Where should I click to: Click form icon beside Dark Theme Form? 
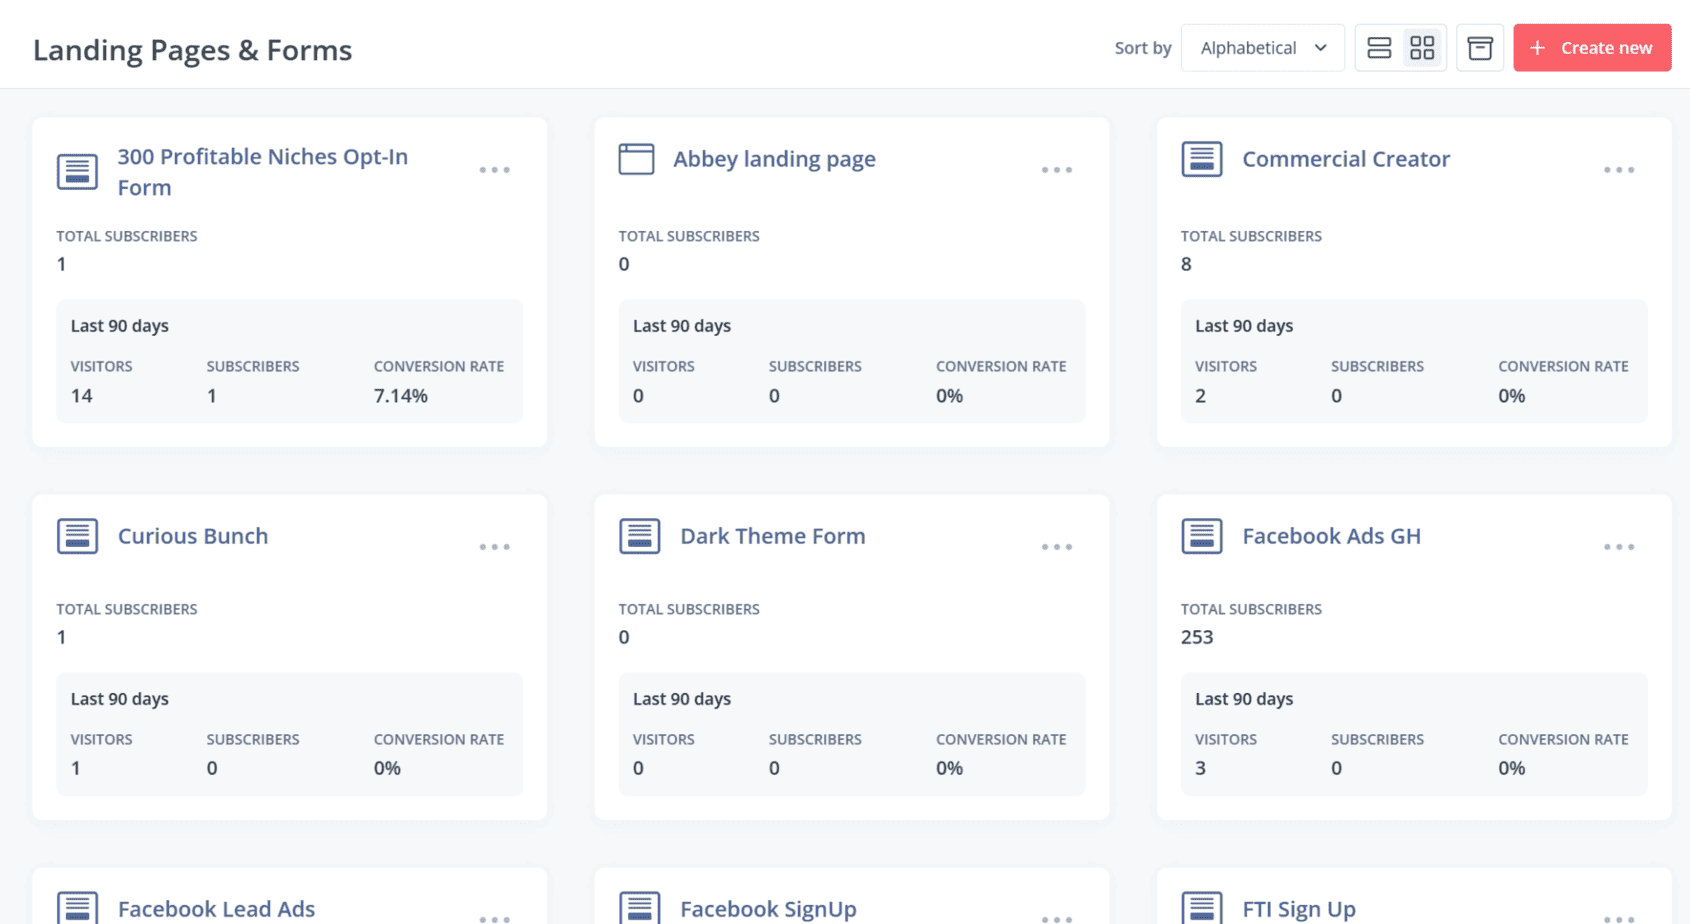coord(640,536)
